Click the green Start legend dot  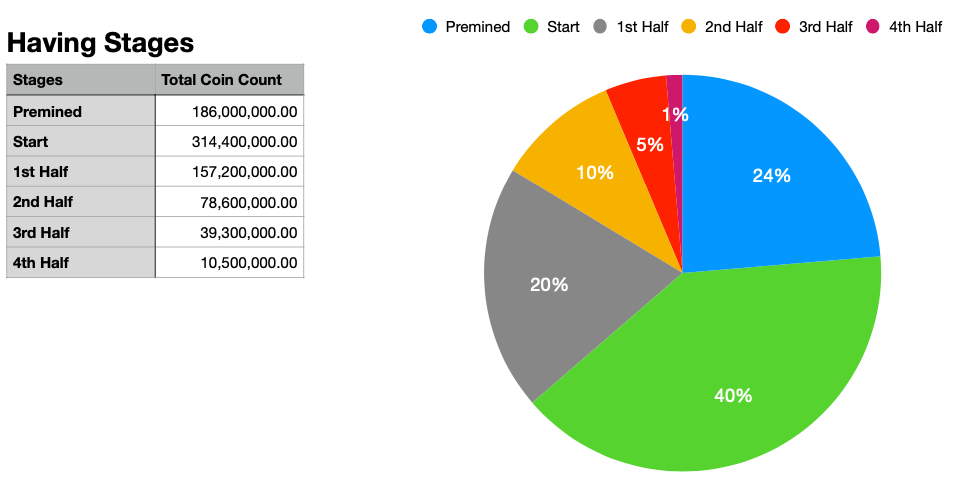click(x=531, y=27)
